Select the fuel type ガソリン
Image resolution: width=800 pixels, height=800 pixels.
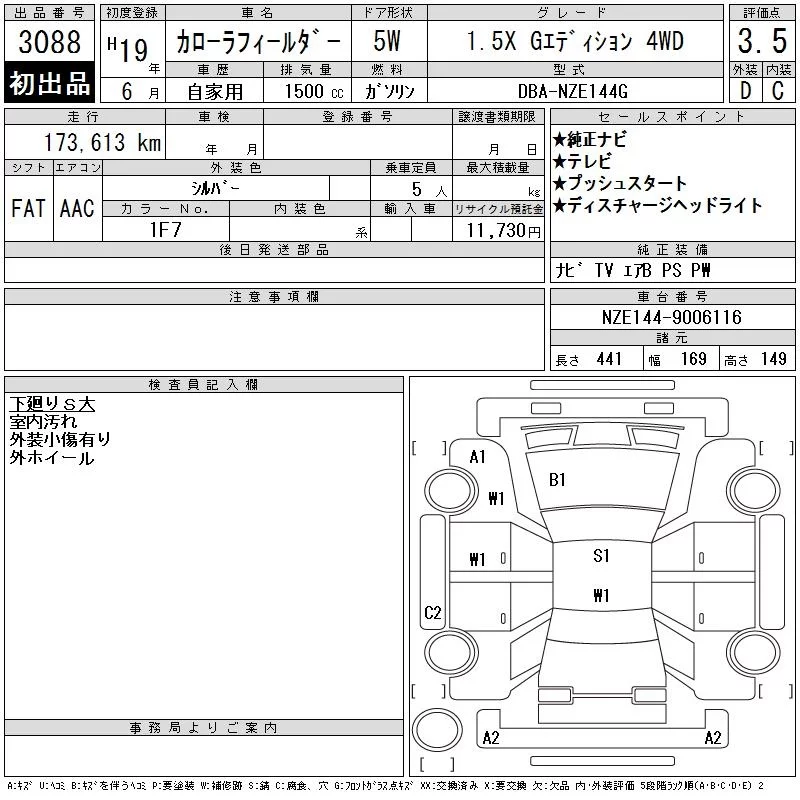[x=389, y=91]
